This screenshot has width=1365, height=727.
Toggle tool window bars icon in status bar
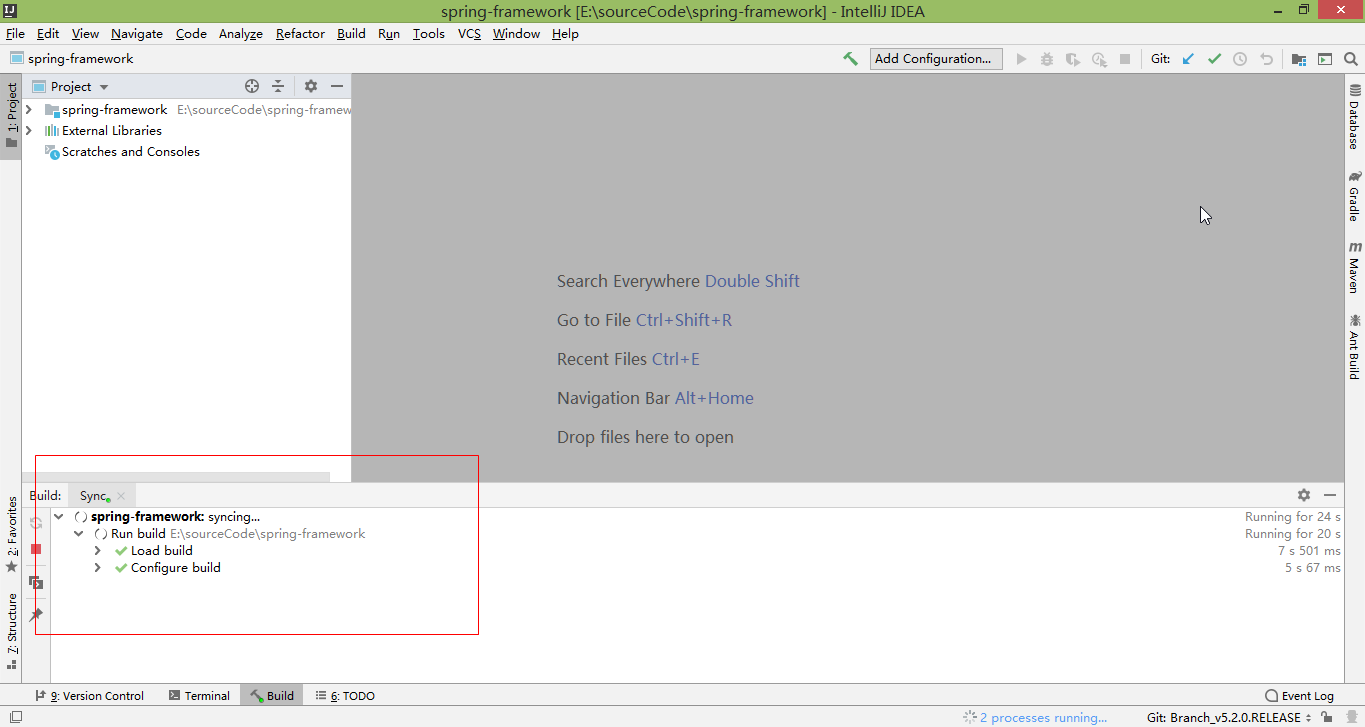click(15, 717)
